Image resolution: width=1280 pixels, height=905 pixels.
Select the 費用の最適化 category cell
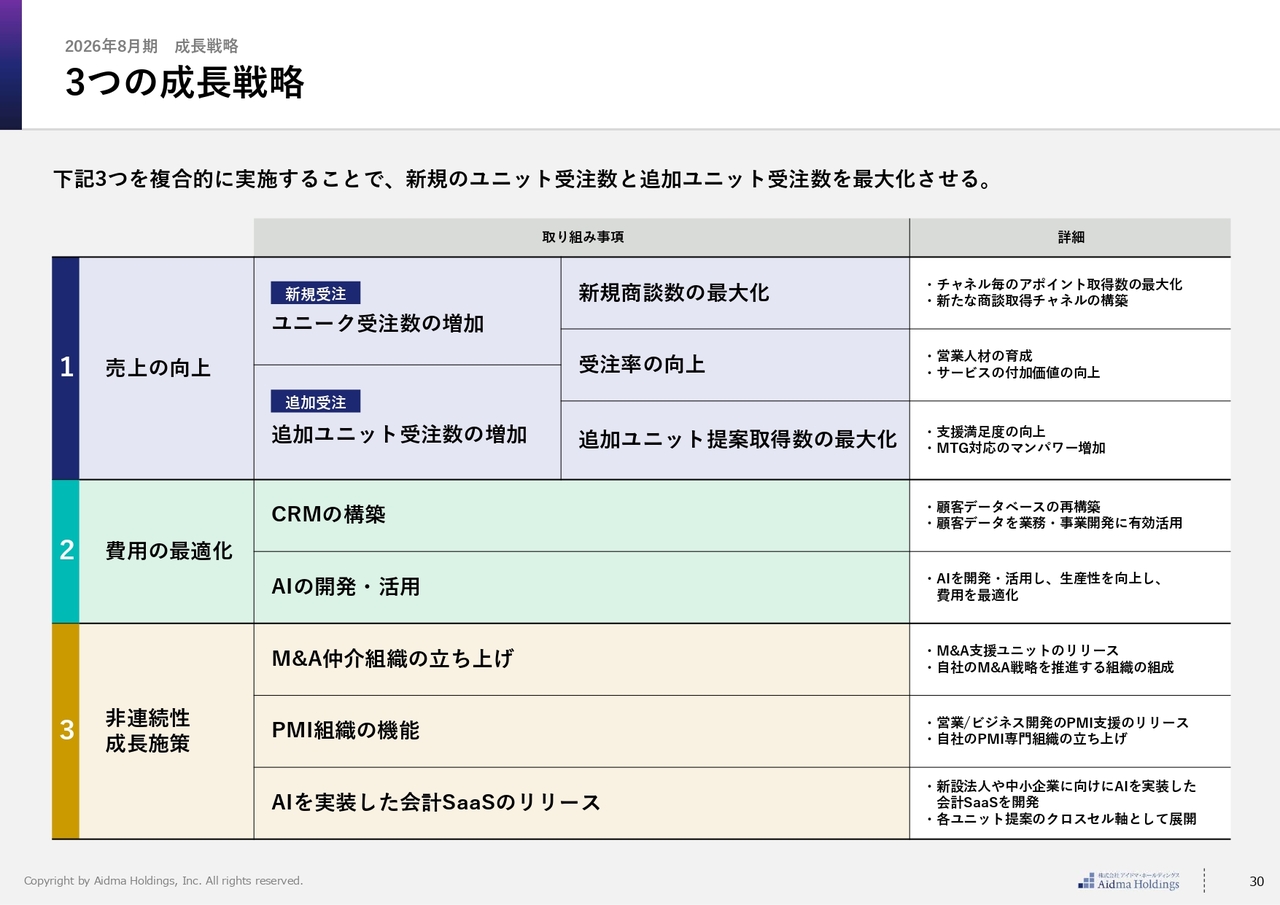pyautogui.click(x=166, y=551)
